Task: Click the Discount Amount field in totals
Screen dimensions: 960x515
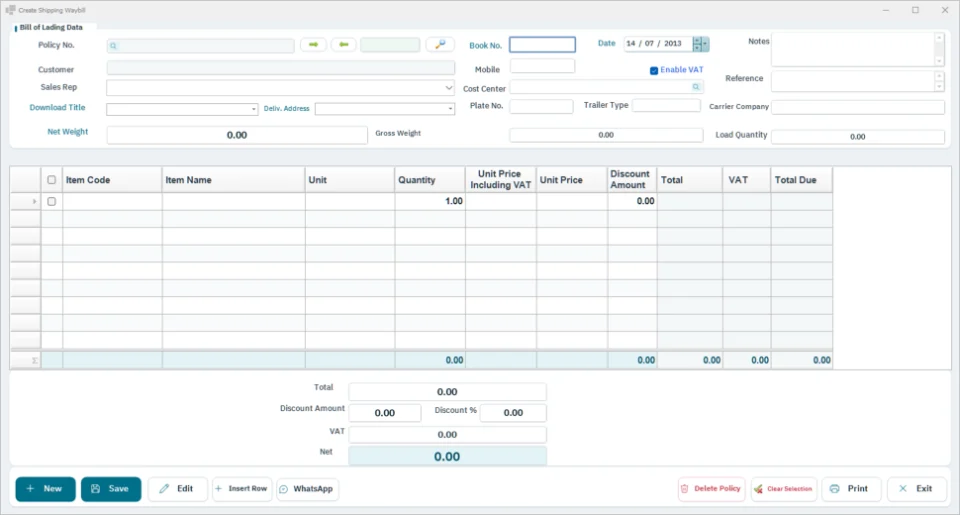Action: click(384, 413)
